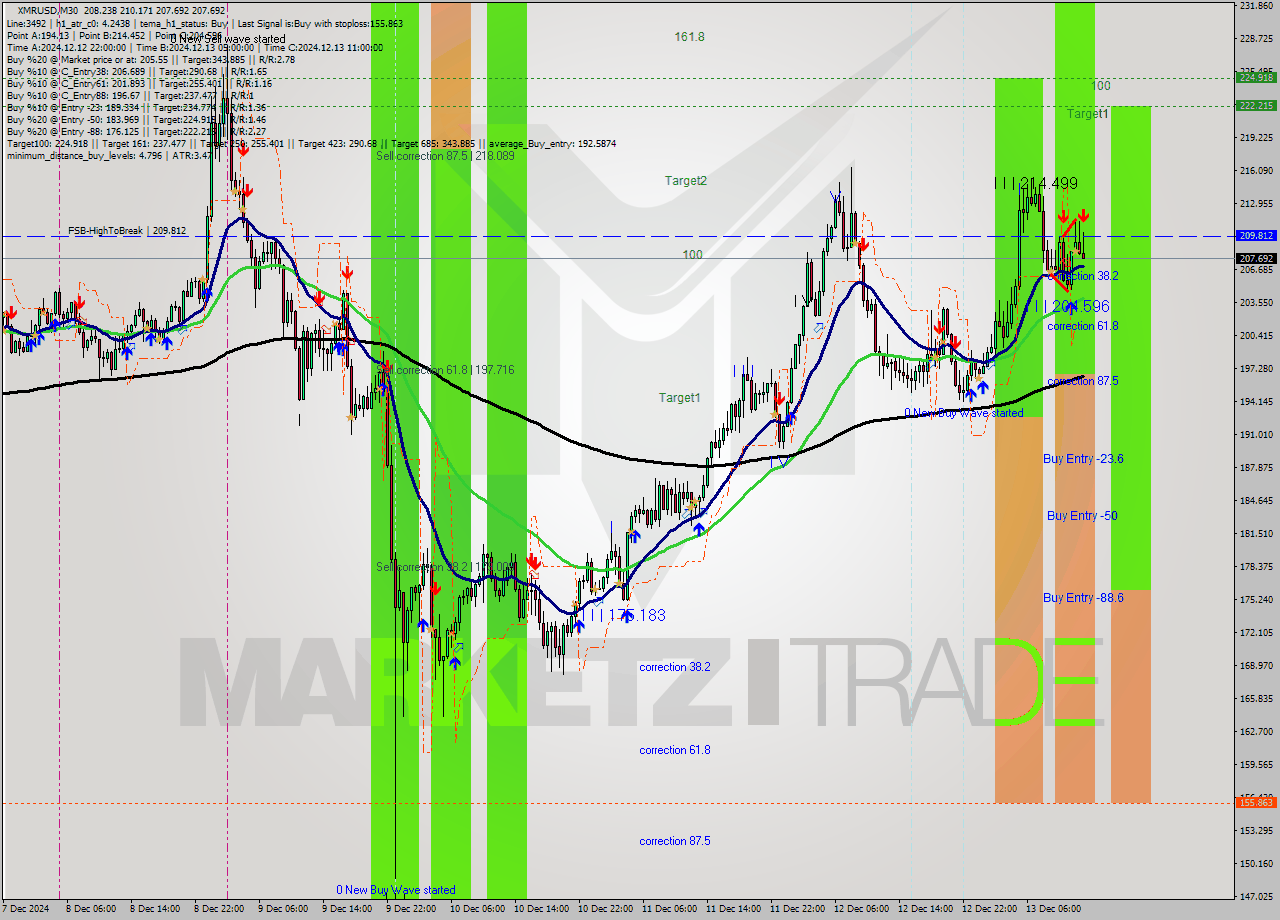The width and height of the screenshot is (1280, 920).
Task: Click the 'FSB-HighToBreak | 209.812' label
Action: 127,231
